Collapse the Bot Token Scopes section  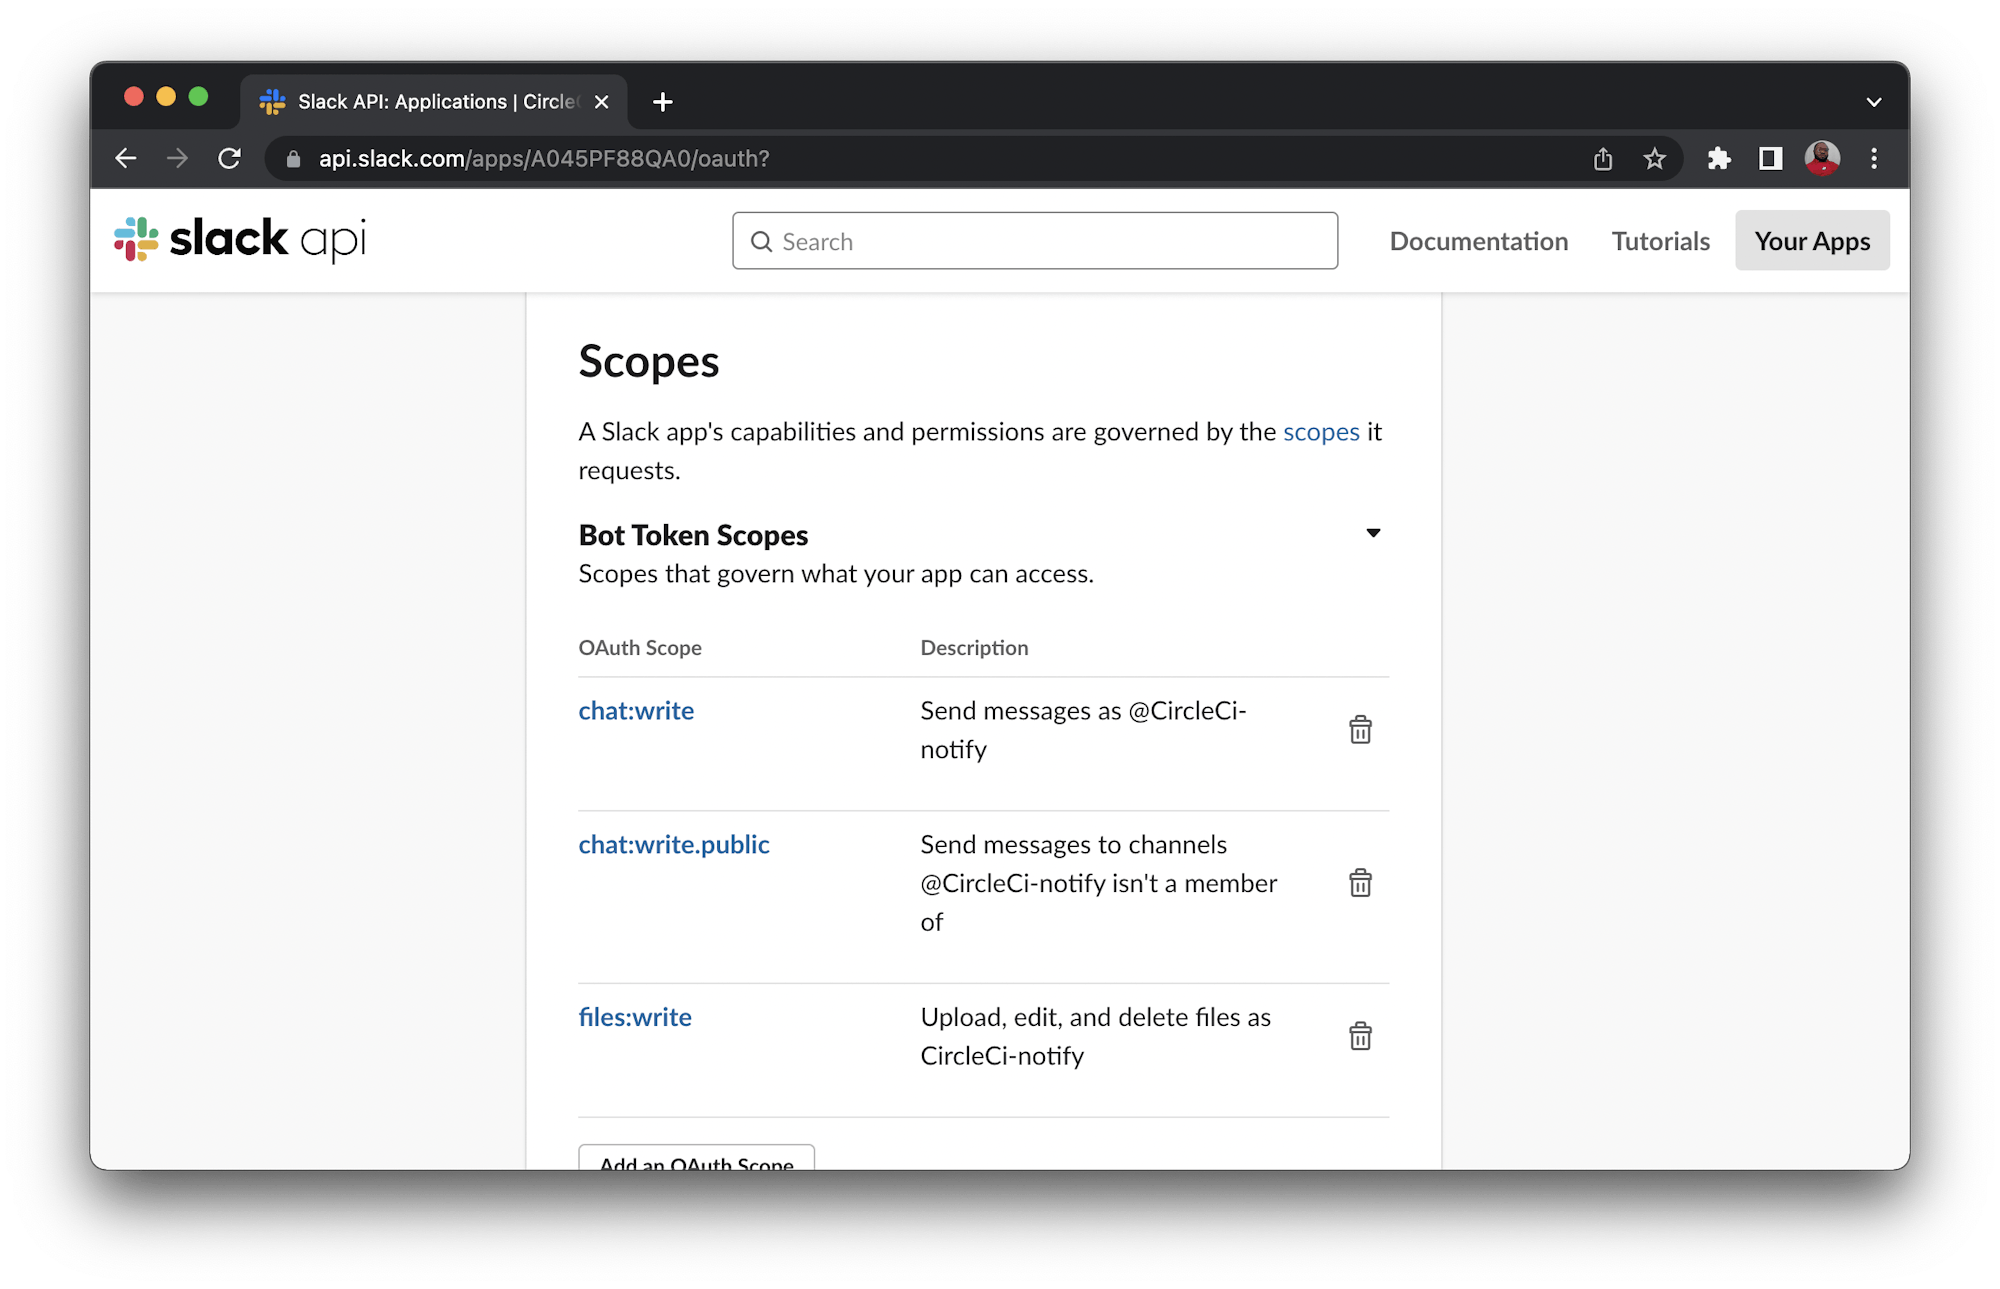tap(1373, 533)
